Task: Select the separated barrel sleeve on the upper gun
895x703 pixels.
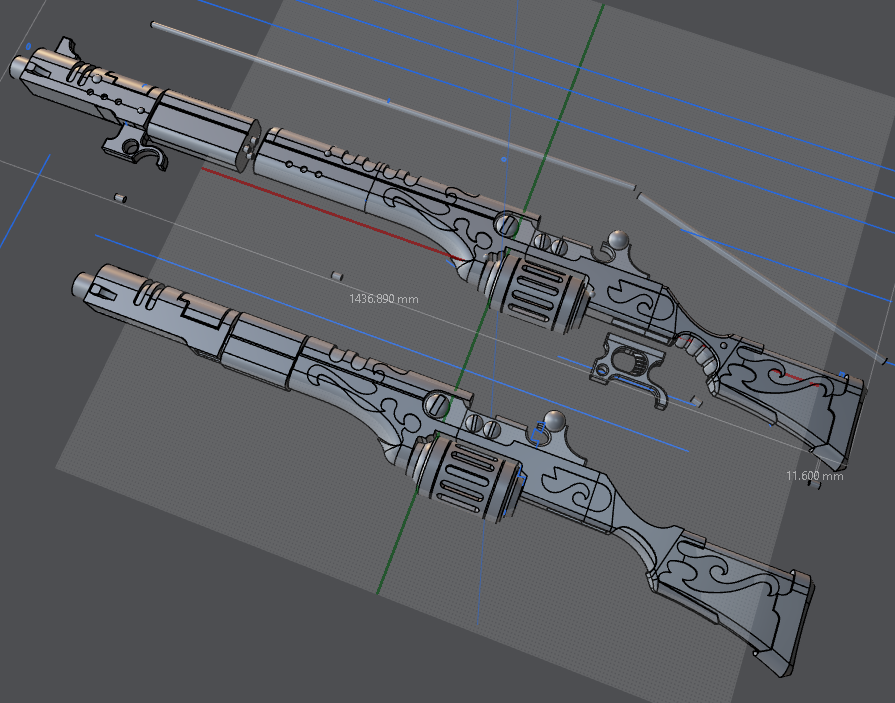Action: click(x=203, y=130)
